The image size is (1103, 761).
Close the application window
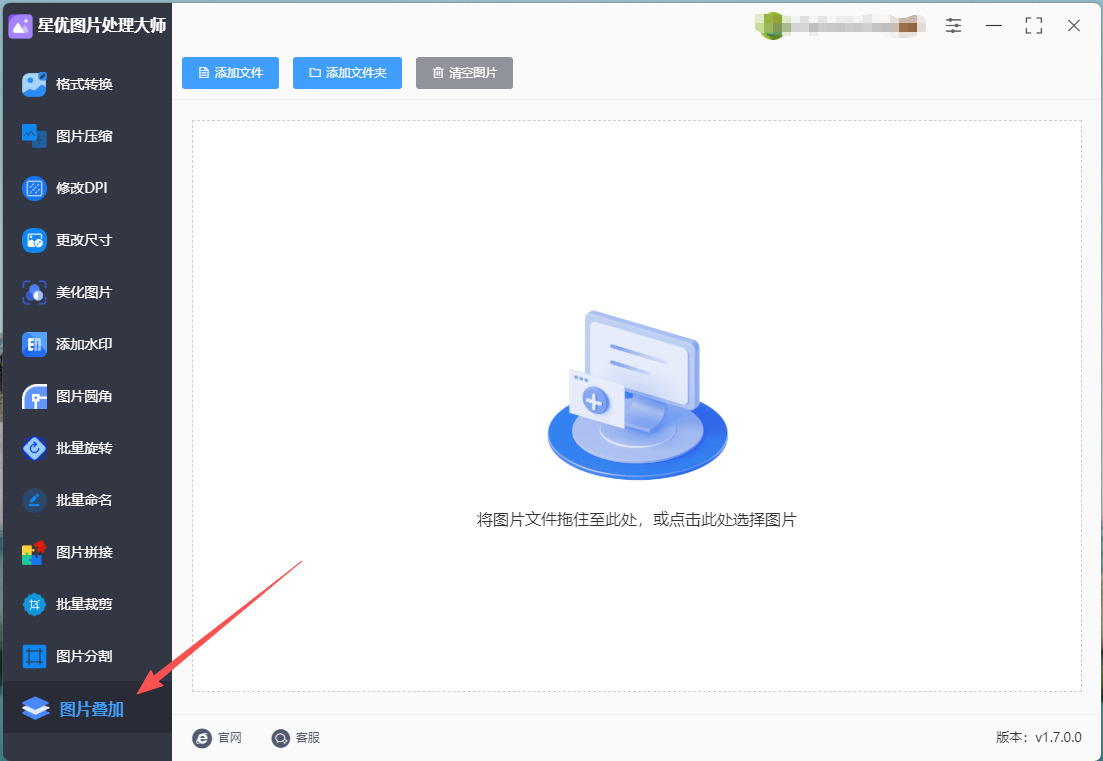(1073, 26)
